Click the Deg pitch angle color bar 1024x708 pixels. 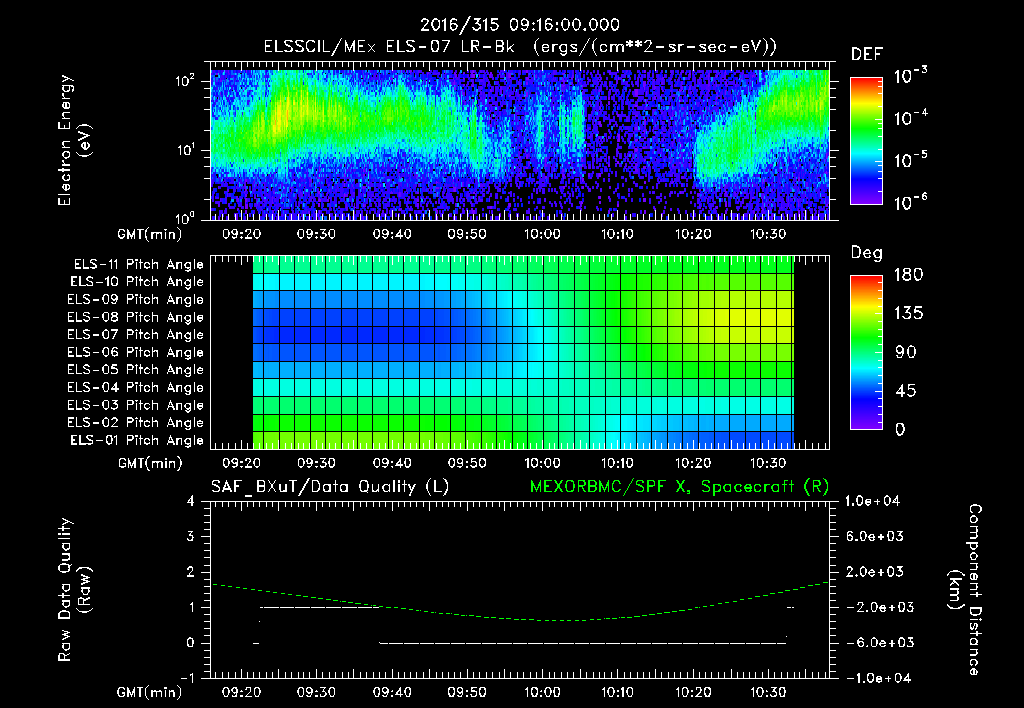pos(866,353)
